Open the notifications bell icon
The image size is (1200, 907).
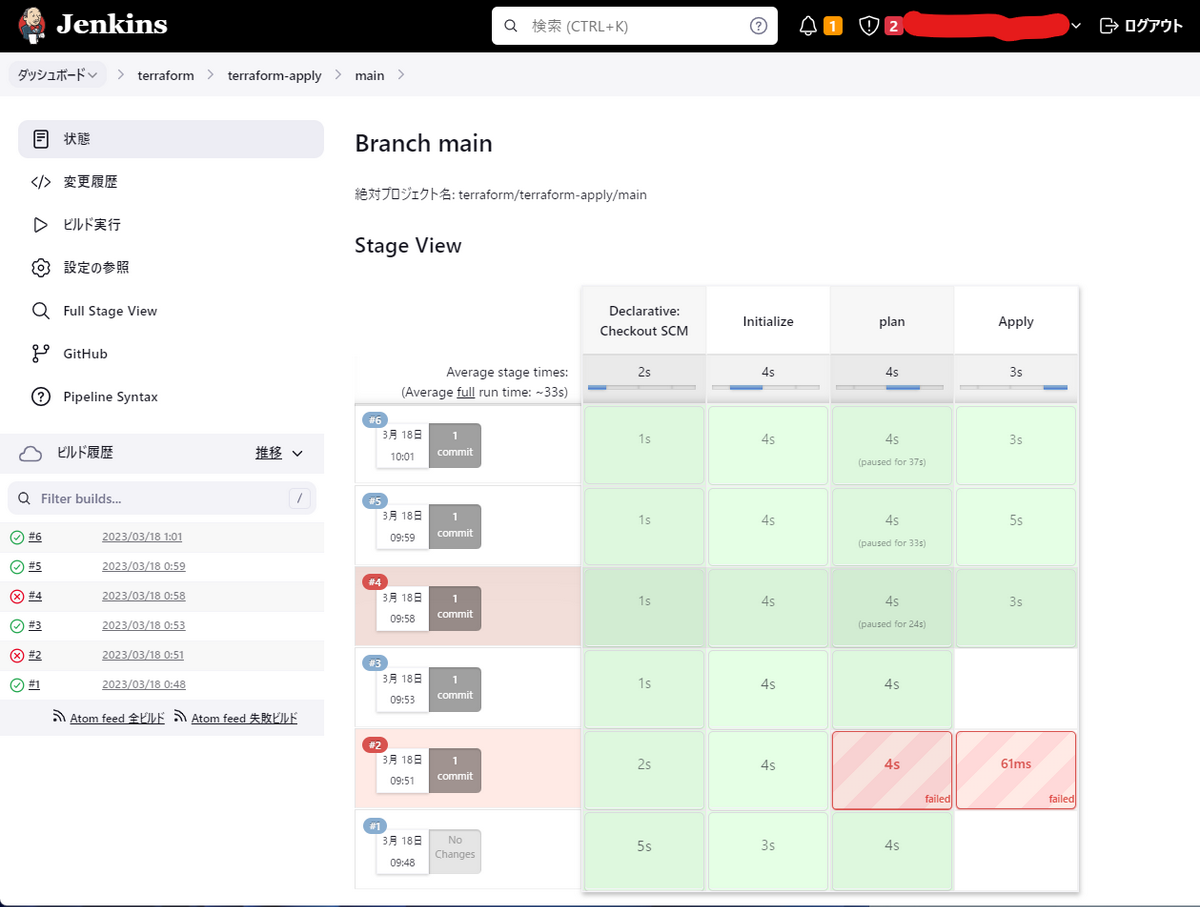pos(808,26)
